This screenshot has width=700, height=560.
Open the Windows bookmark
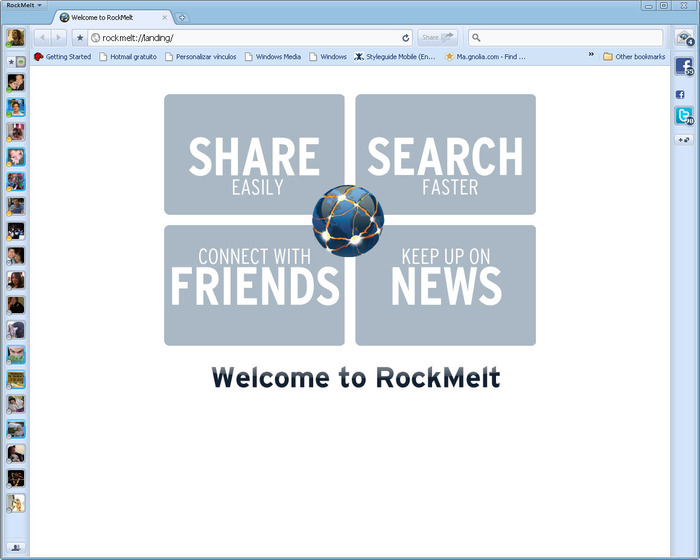pos(328,57)
